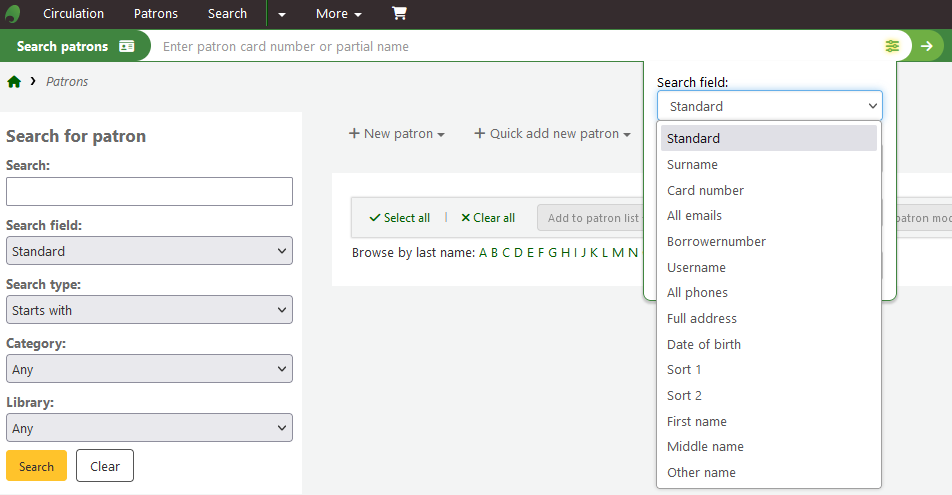Click the home breadcrumb icon
This screenshot has width=952, height=495.
pos(14,82)
